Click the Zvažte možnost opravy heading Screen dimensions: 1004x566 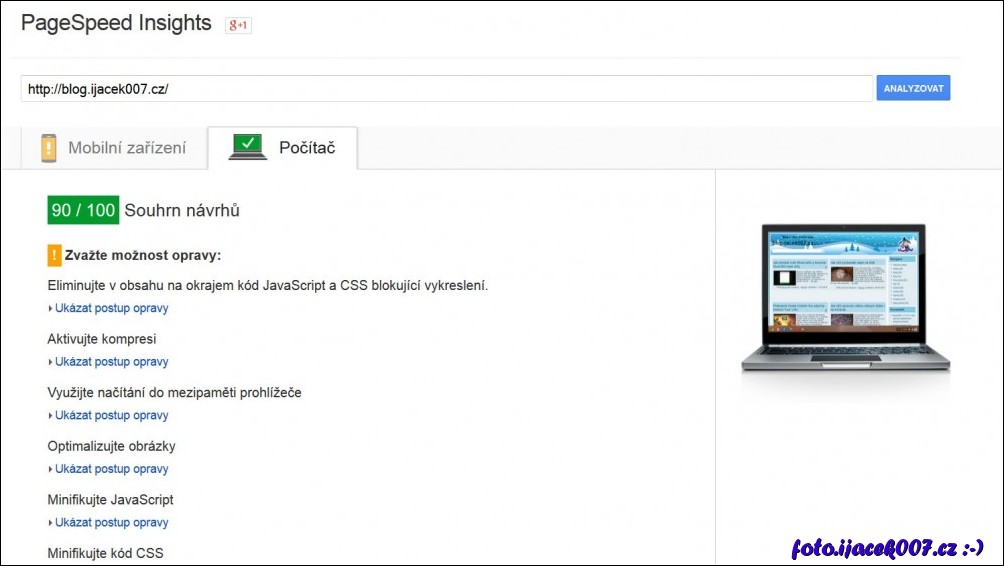pyautogui.click(x=143, y=255)
